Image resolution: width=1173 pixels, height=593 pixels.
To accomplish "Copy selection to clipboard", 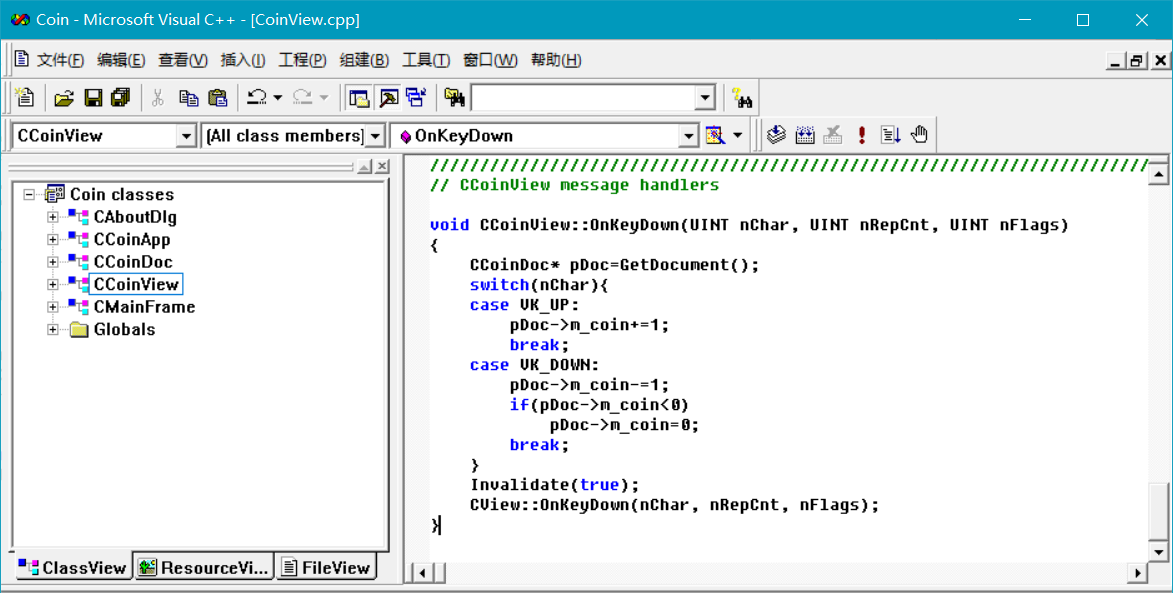I will [188, 98].
